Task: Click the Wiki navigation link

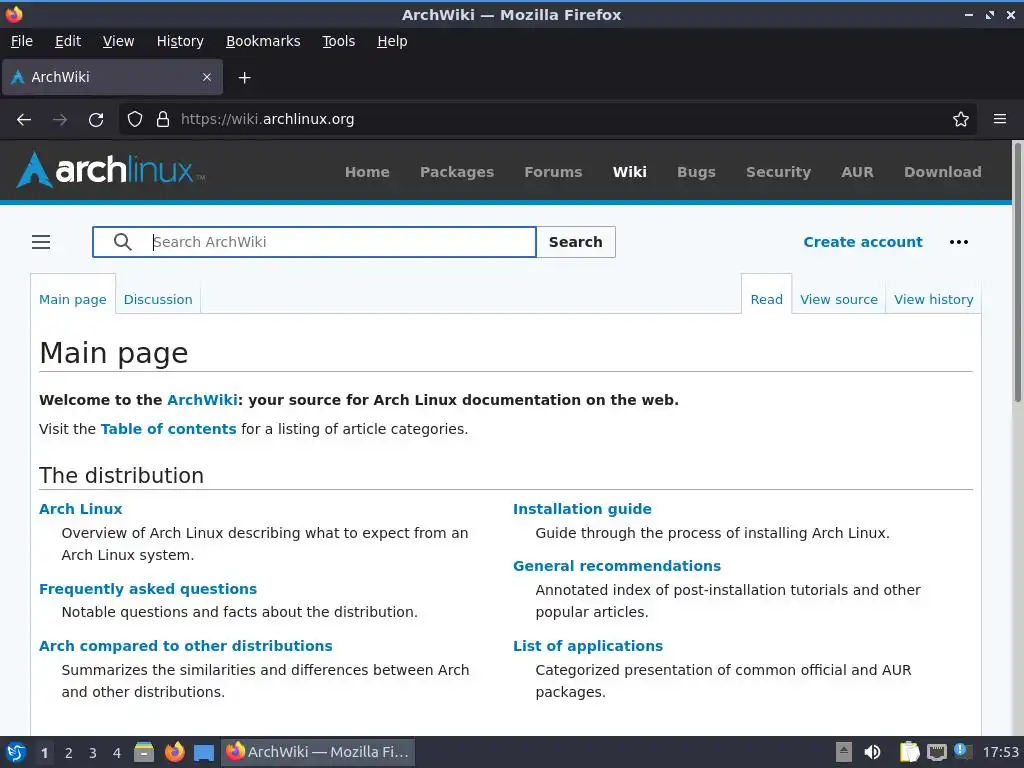Action: pyautogui.click(x=630, y=172)
